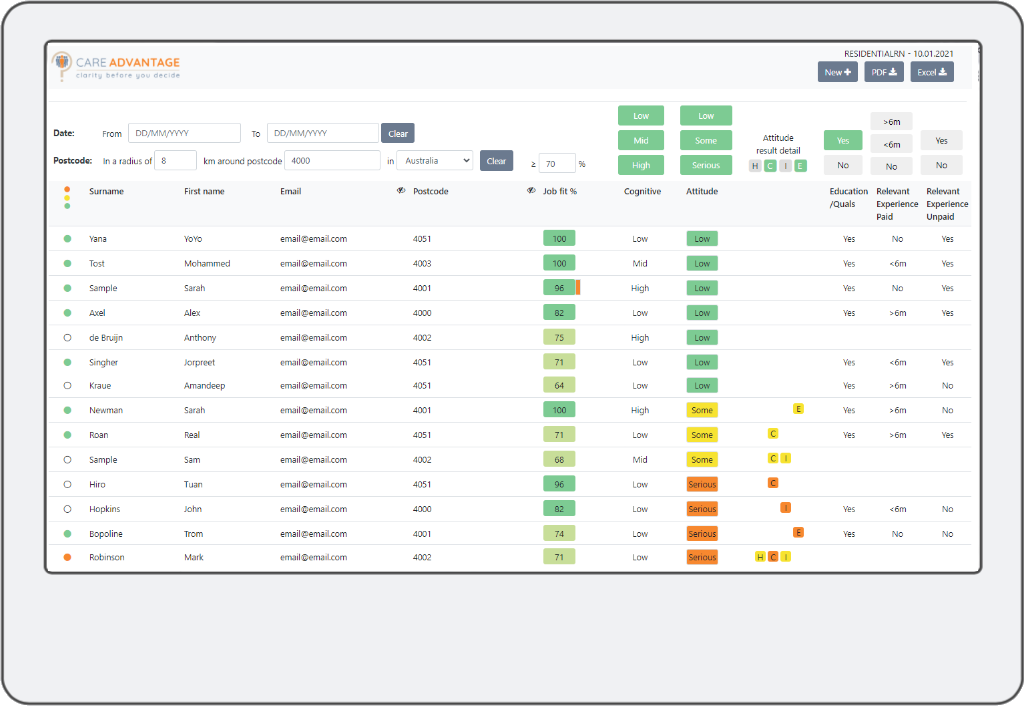This screenshot has height=706, width=1024.
Task: Toggle the H attitude detail filter
Action: (x=756, y=166)
